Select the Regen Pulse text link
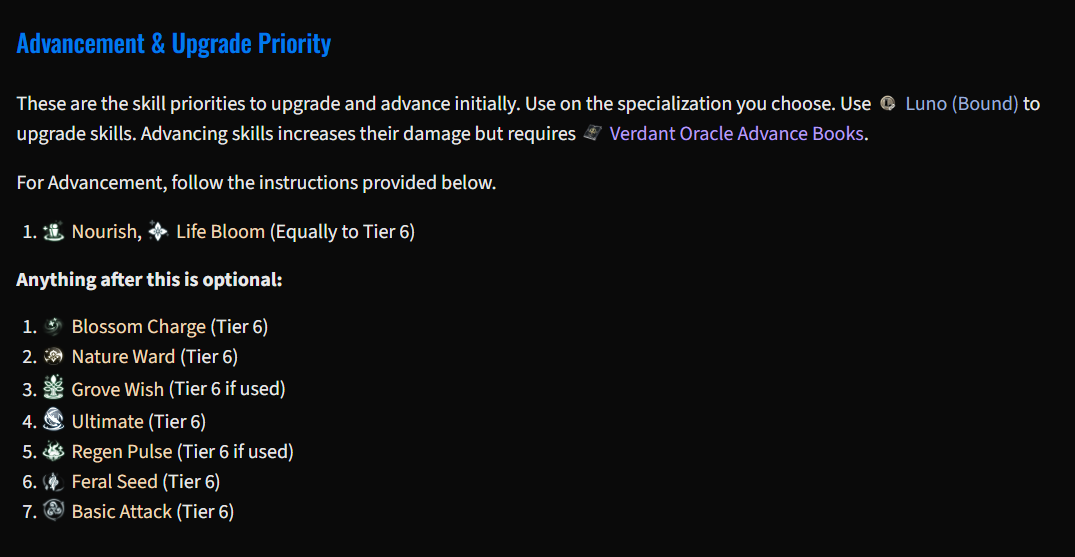This screenshot has height=557, width=1075. (x=122, y=452)
